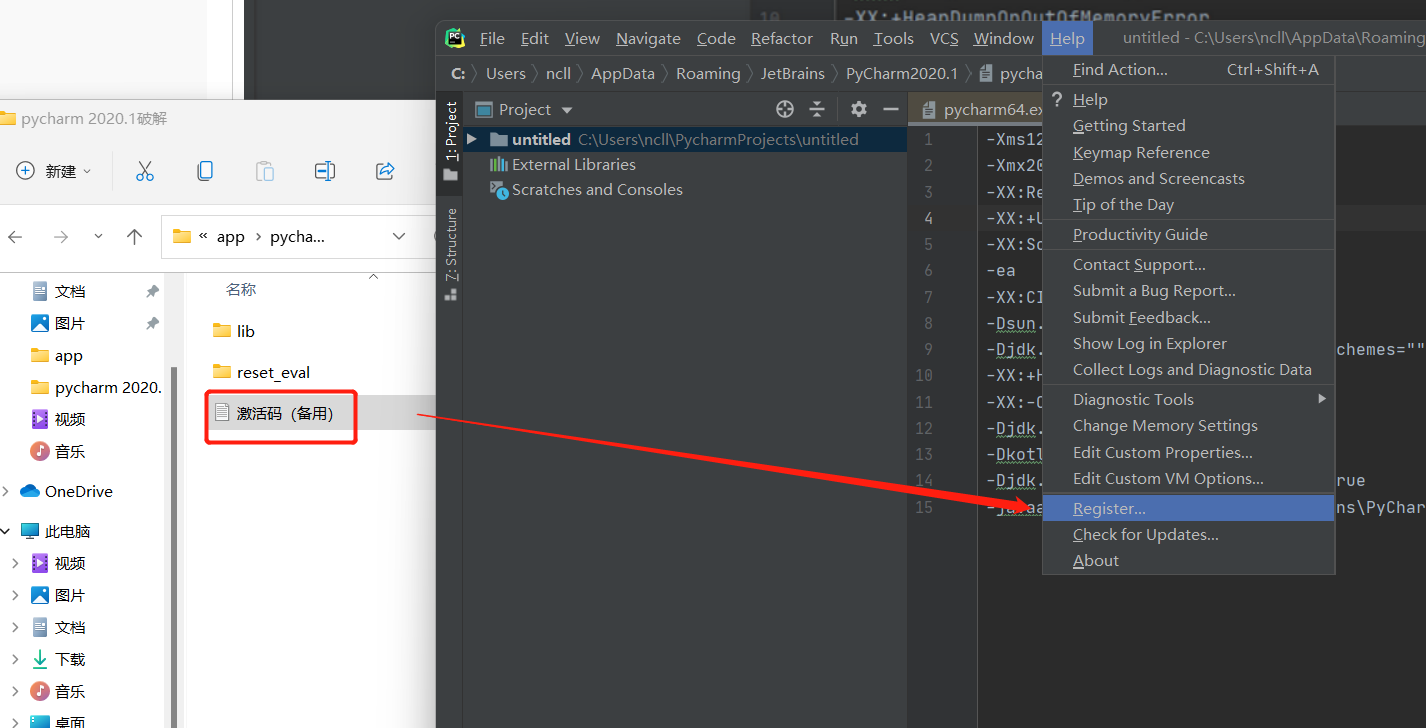The image size is (1426, 728).
Task: Select Scratches and Consoles in Project tree
Action: pyautogui.click(x=597, y=190)
